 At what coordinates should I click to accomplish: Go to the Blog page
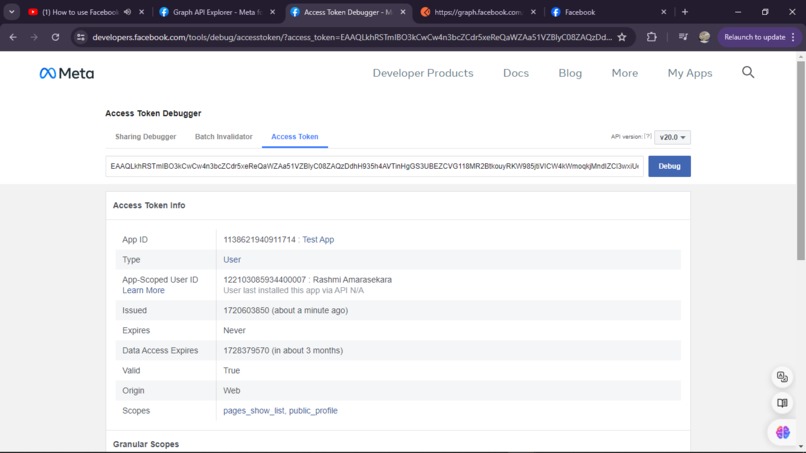click(570, 73)
